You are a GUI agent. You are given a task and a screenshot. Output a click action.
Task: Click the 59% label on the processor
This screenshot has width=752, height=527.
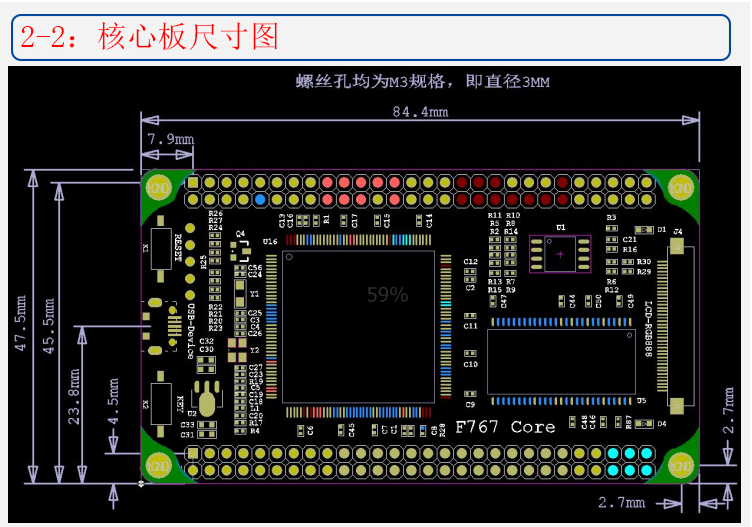(387, 295)
